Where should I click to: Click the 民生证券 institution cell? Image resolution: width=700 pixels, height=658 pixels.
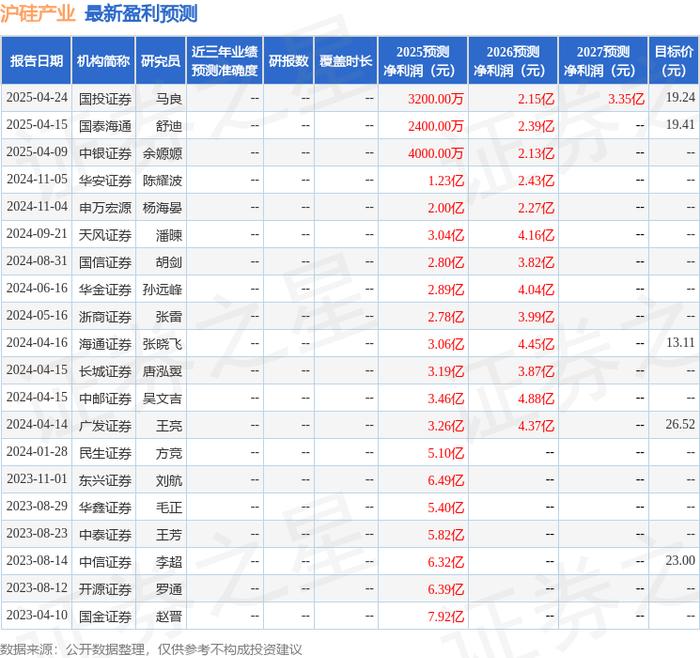point(105,453)
